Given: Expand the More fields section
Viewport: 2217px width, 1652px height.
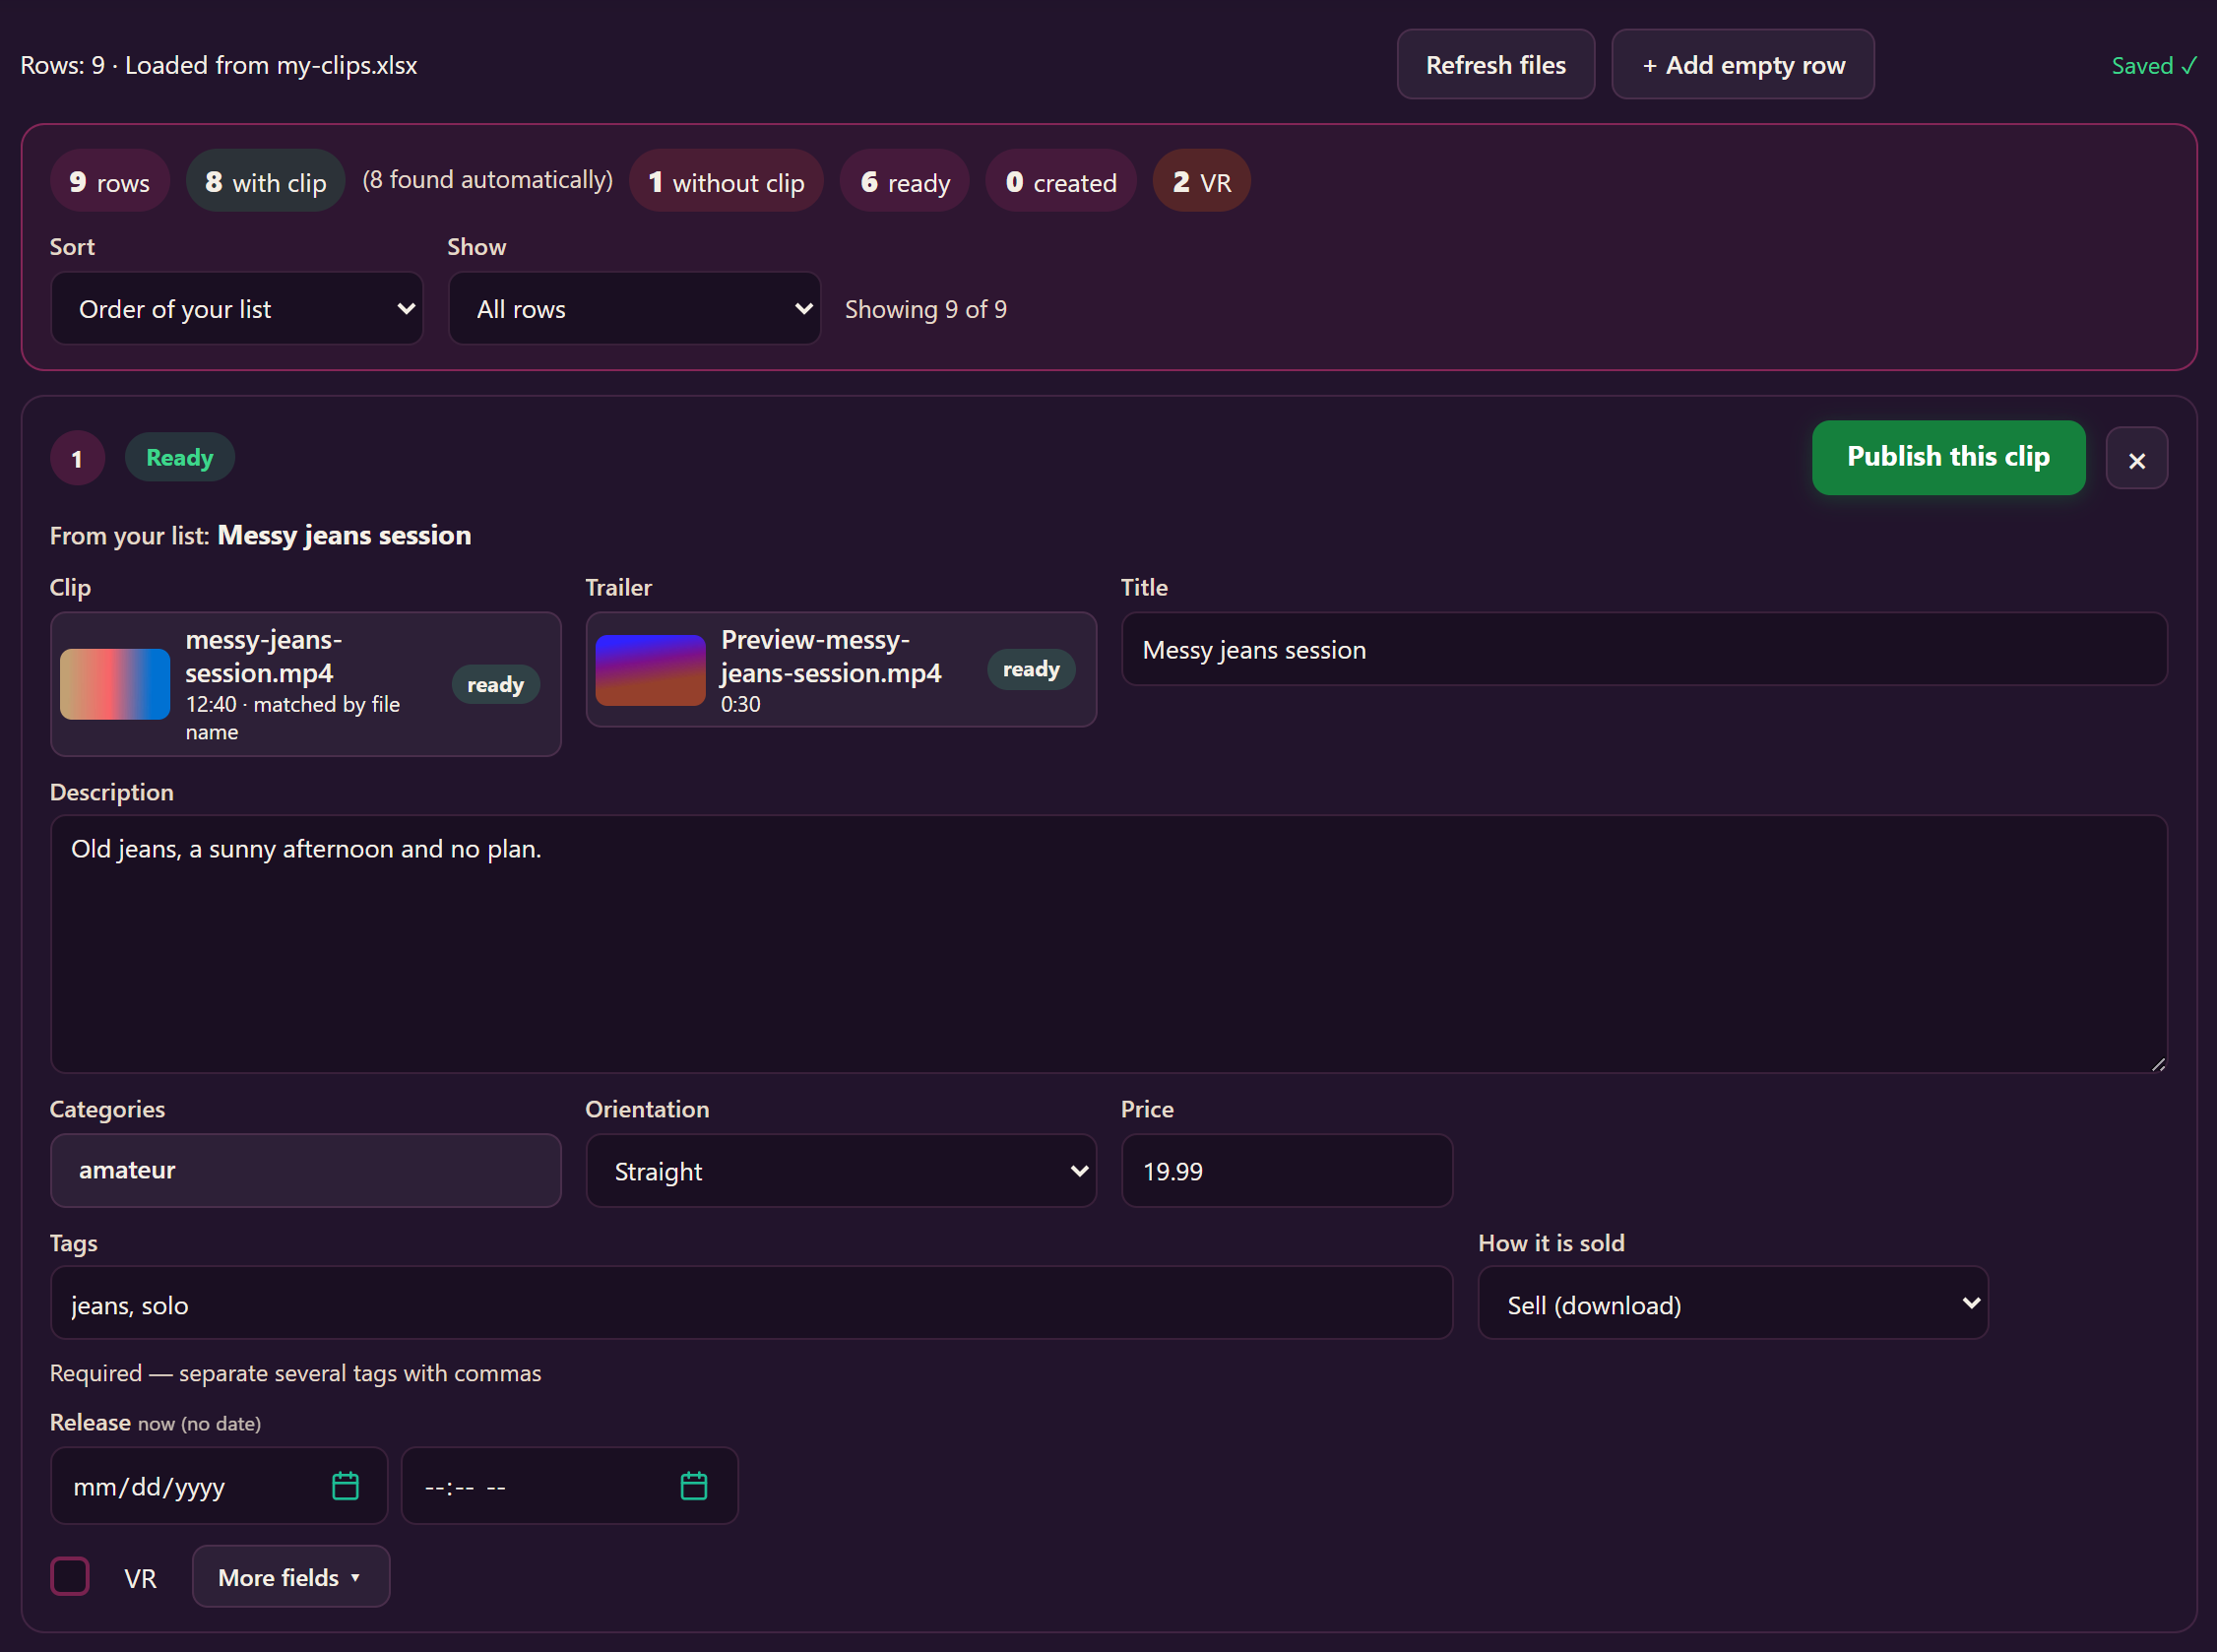Looking at the screenshot, I should 291,1577.
